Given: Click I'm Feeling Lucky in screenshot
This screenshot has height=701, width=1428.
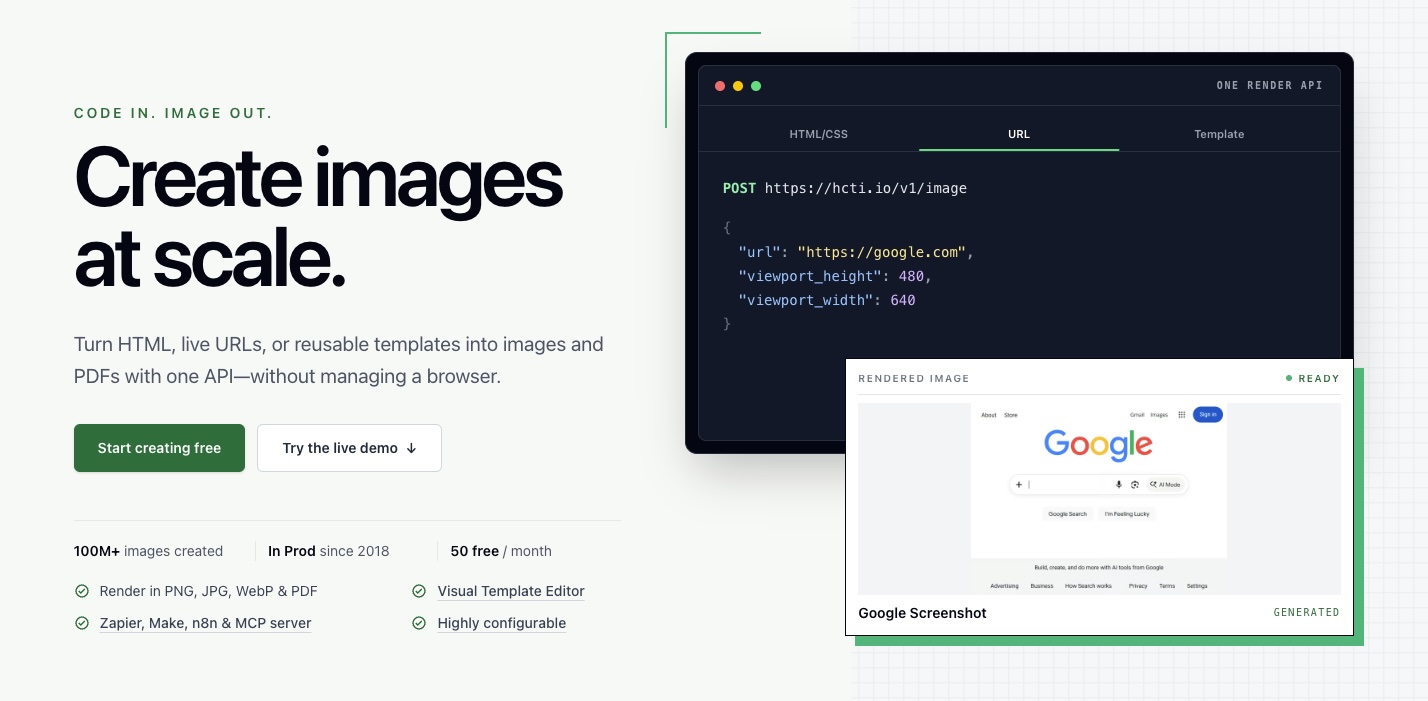Looking at the screenshot, I should [1126, 514].
